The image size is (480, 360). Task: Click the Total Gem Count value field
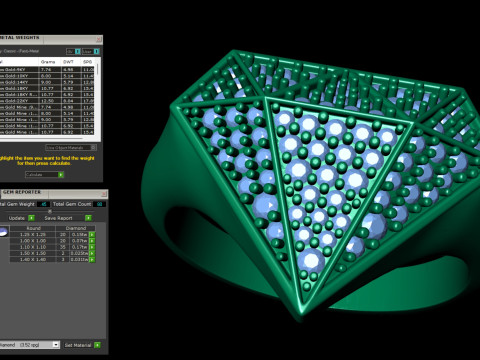click(99, 204)
